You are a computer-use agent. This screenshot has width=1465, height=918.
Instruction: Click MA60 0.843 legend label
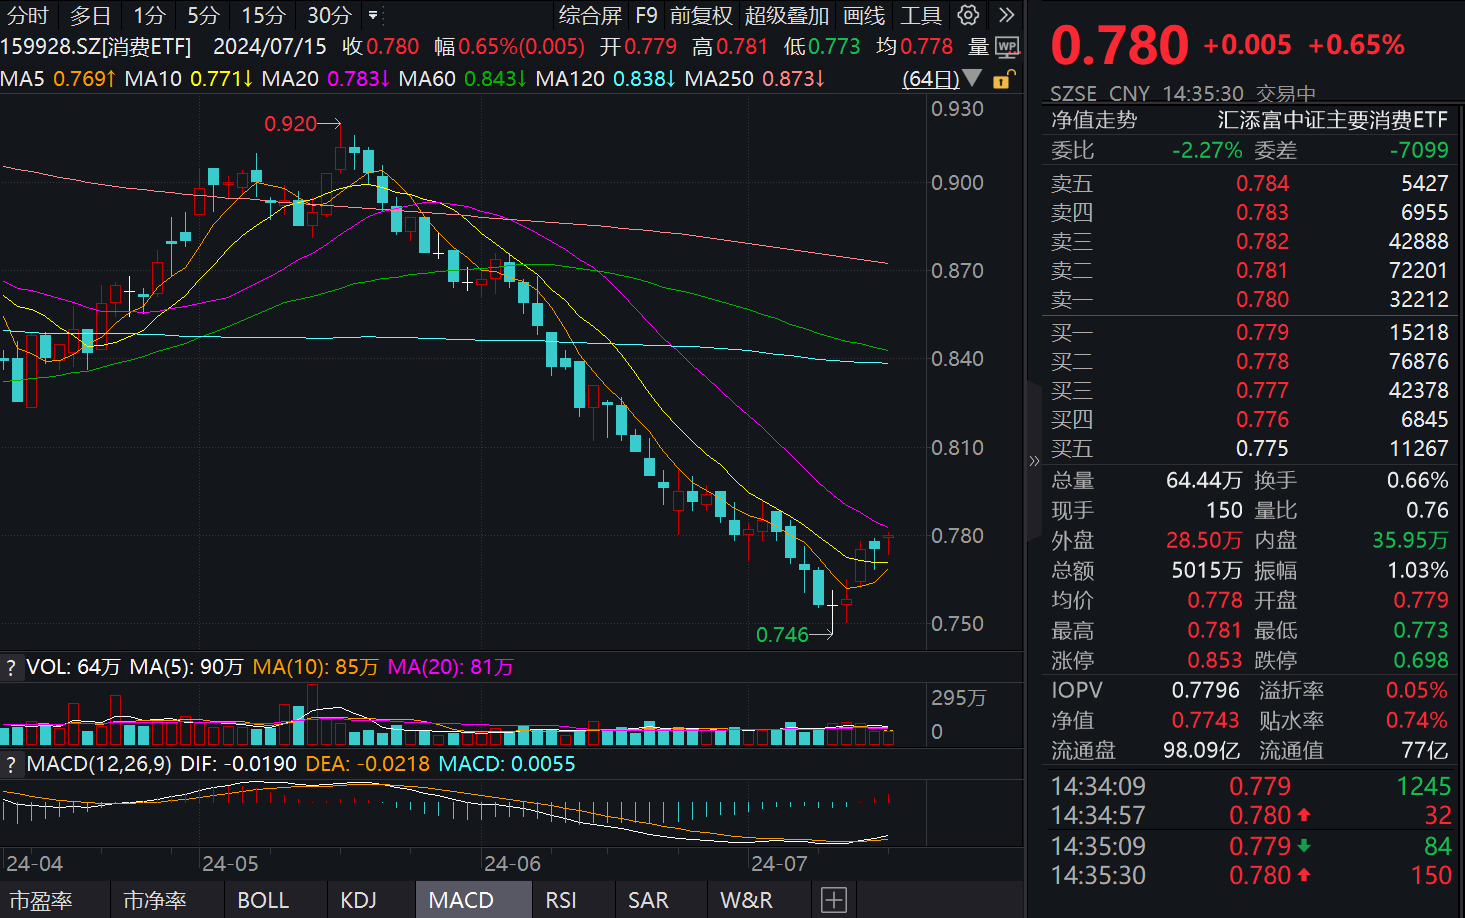coord(462,78)
